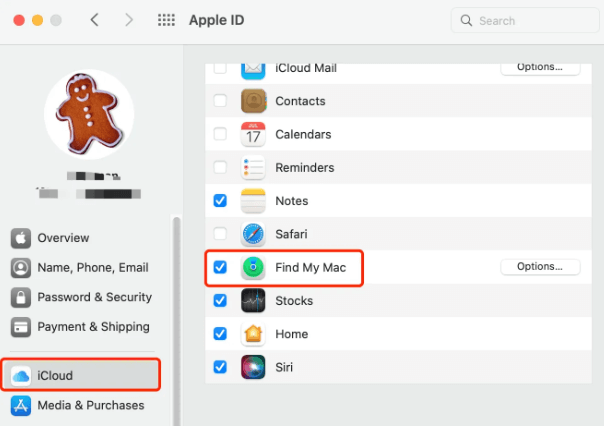The image size is (604, 426).
Task: Click the Home app icon
Action: (254, 334)
